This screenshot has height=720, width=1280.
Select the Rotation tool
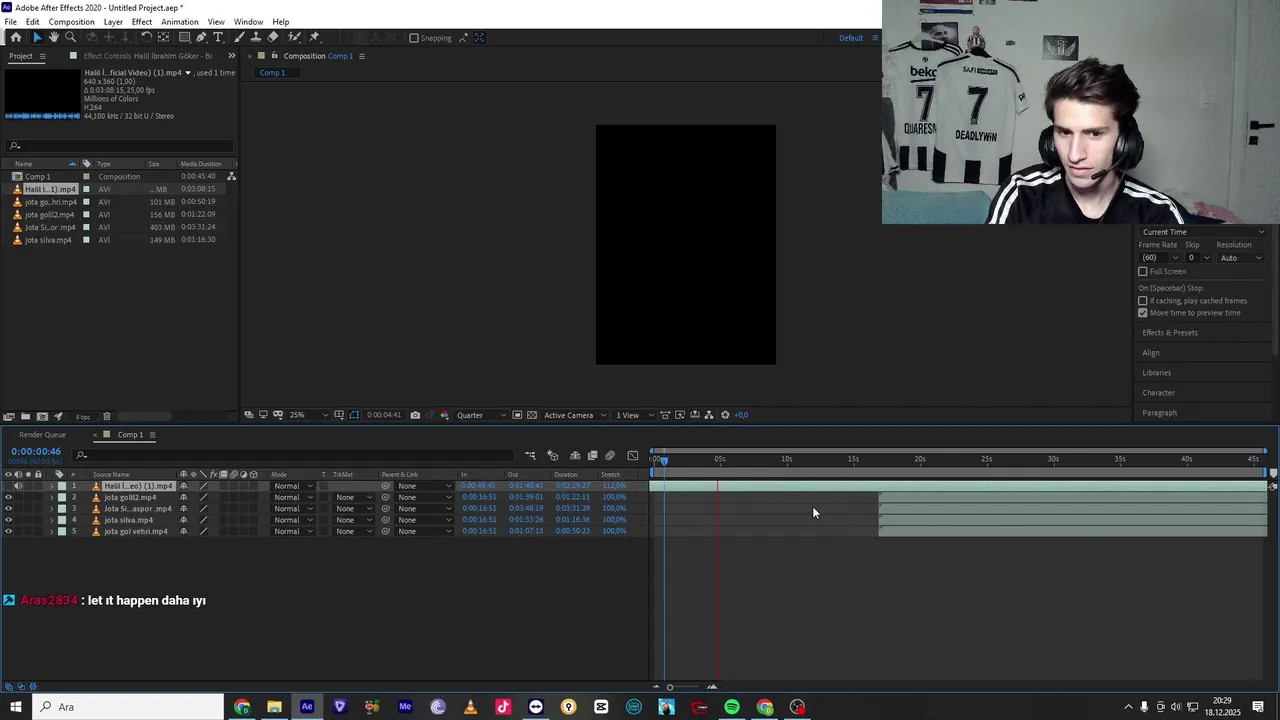click(147, 37)
